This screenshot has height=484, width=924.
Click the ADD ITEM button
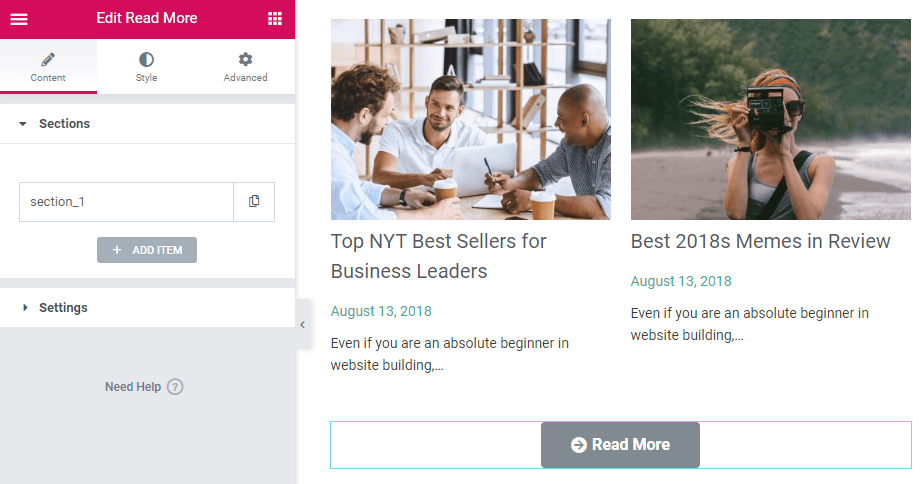(147, 250)
